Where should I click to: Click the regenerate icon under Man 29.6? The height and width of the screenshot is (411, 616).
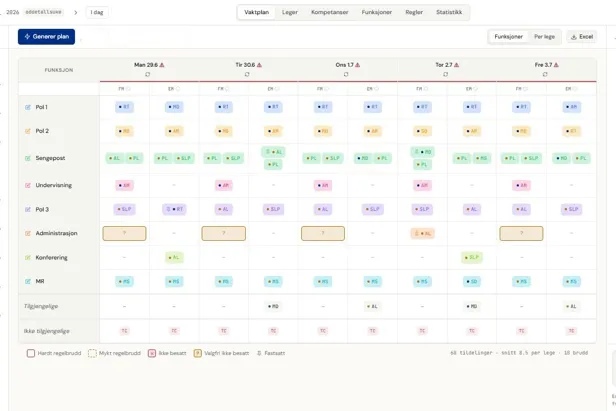pos(148,74)
